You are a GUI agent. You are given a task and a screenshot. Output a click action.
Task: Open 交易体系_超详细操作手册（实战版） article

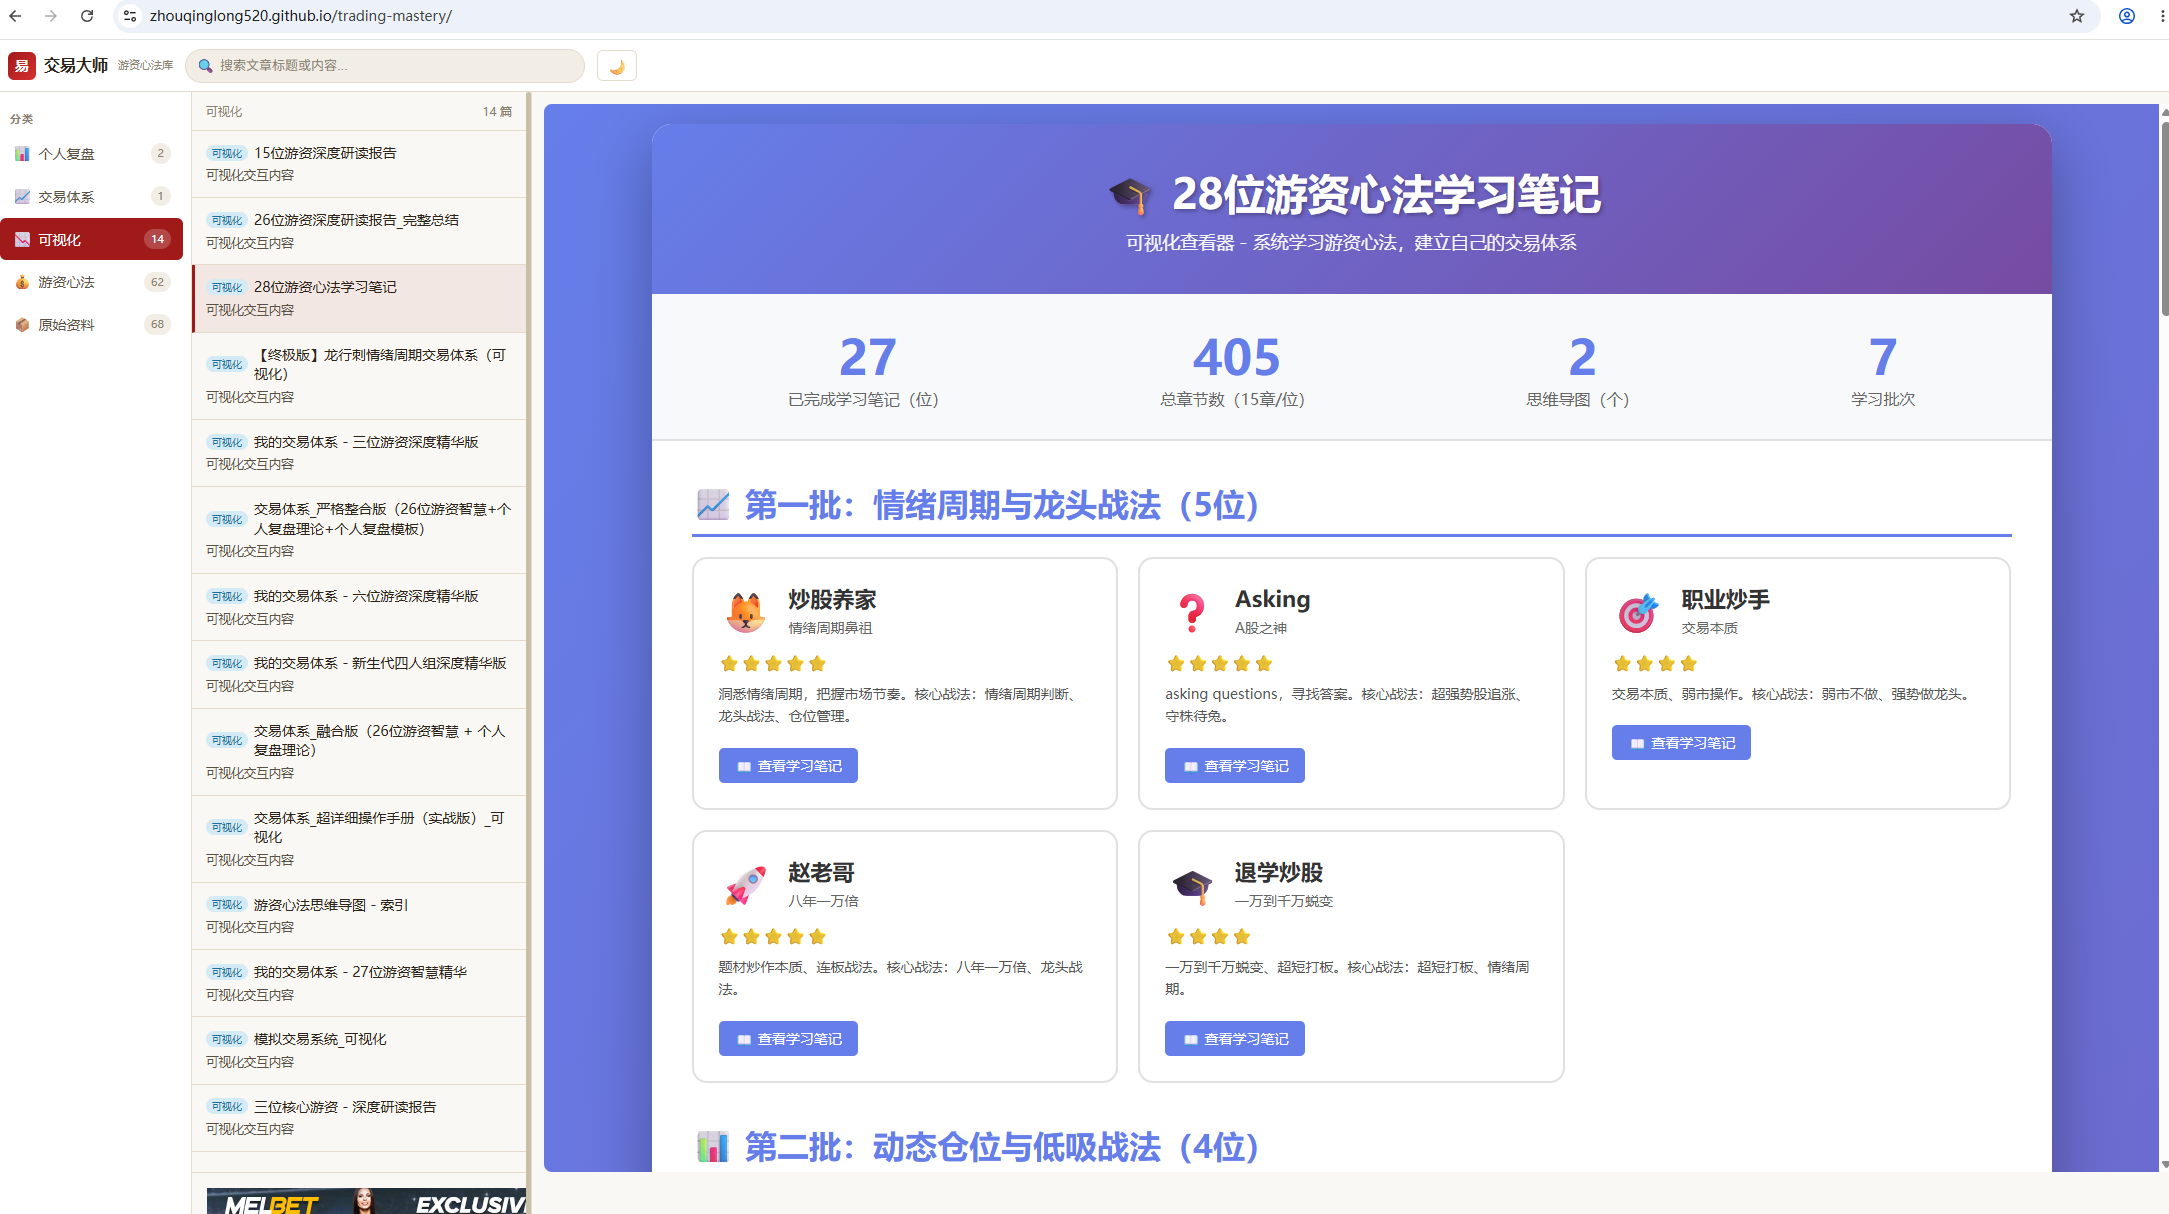click(x=359, y=839)
